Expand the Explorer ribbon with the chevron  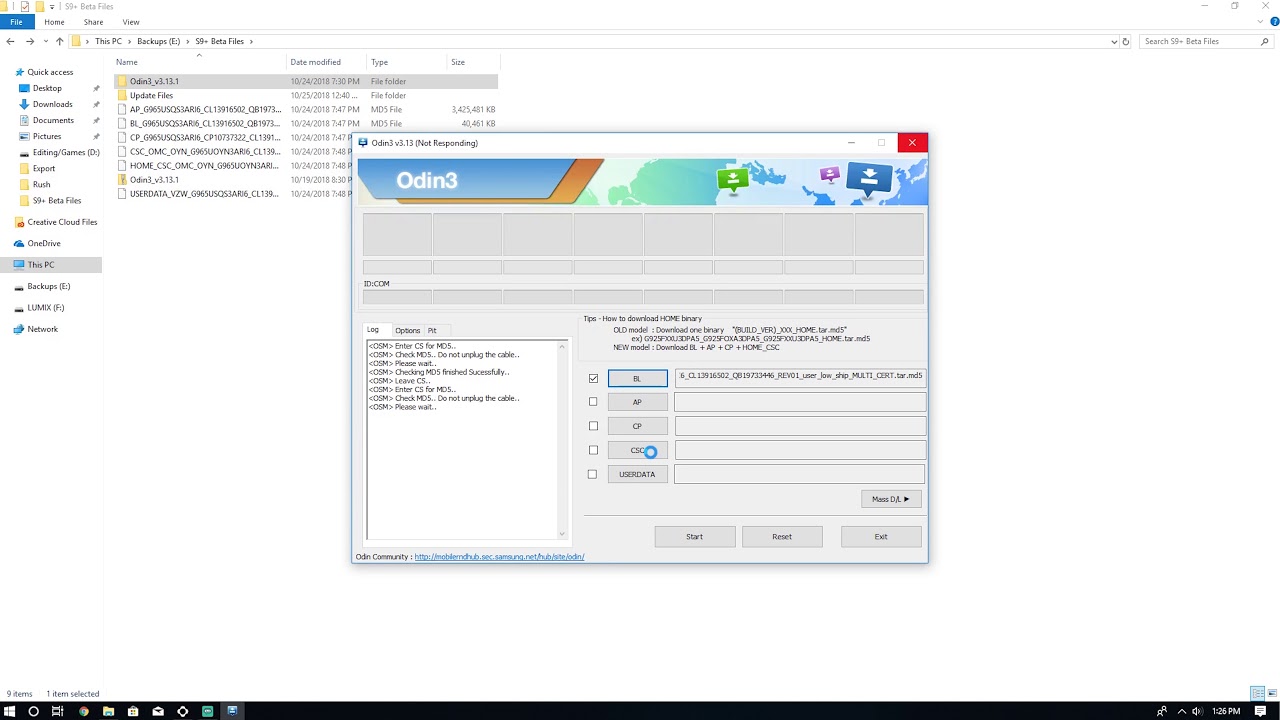tap(1260, 22)
